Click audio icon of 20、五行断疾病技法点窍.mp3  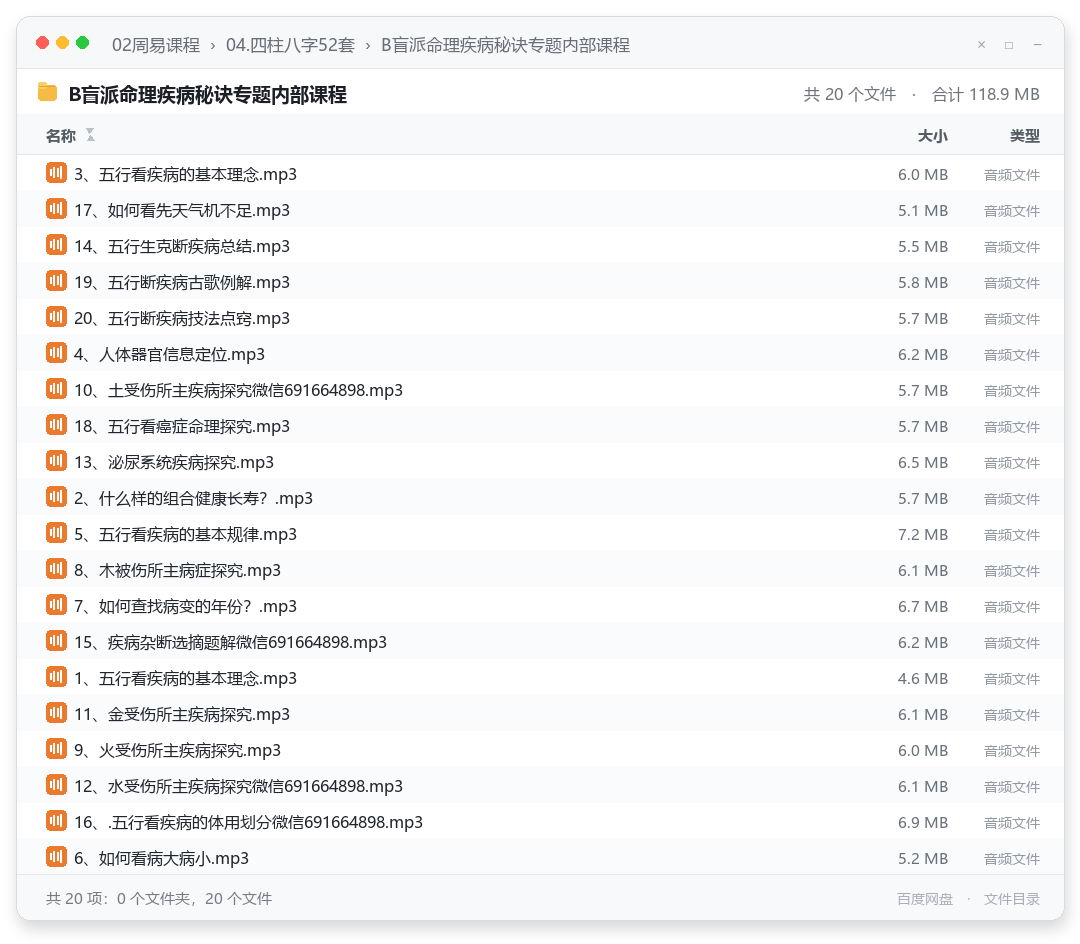click(56, 317)
